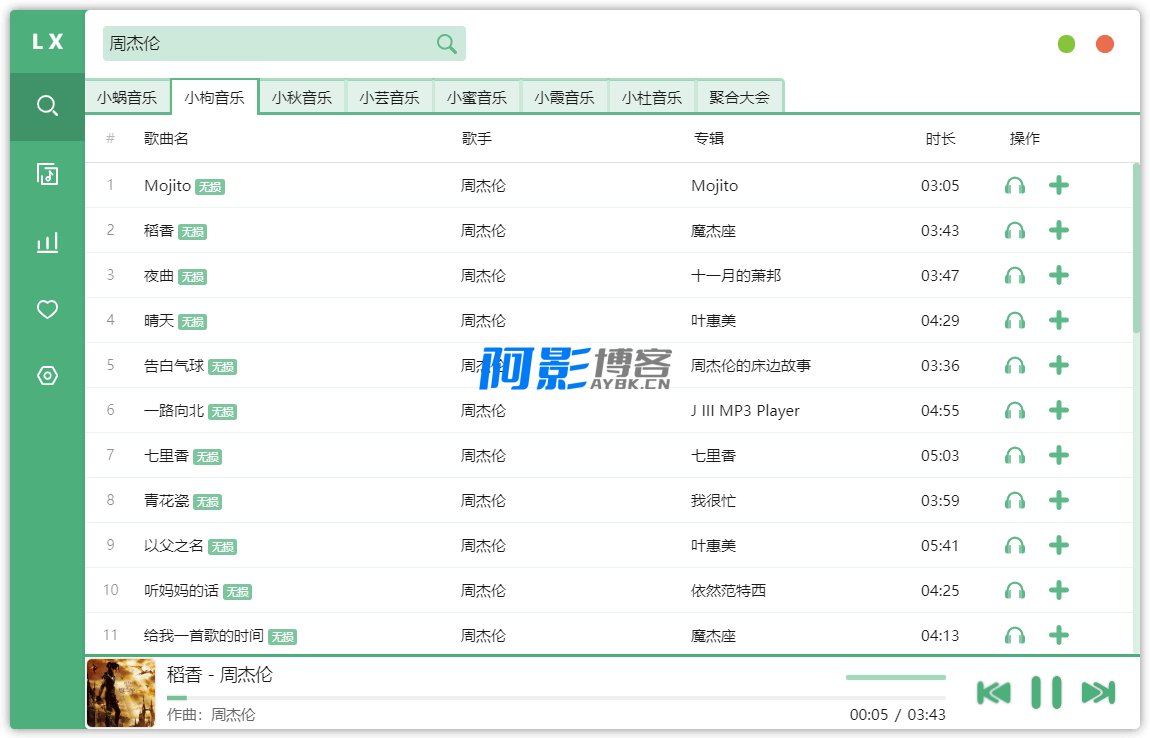Switch to the 聚合大会 tab

click(739, 98)
